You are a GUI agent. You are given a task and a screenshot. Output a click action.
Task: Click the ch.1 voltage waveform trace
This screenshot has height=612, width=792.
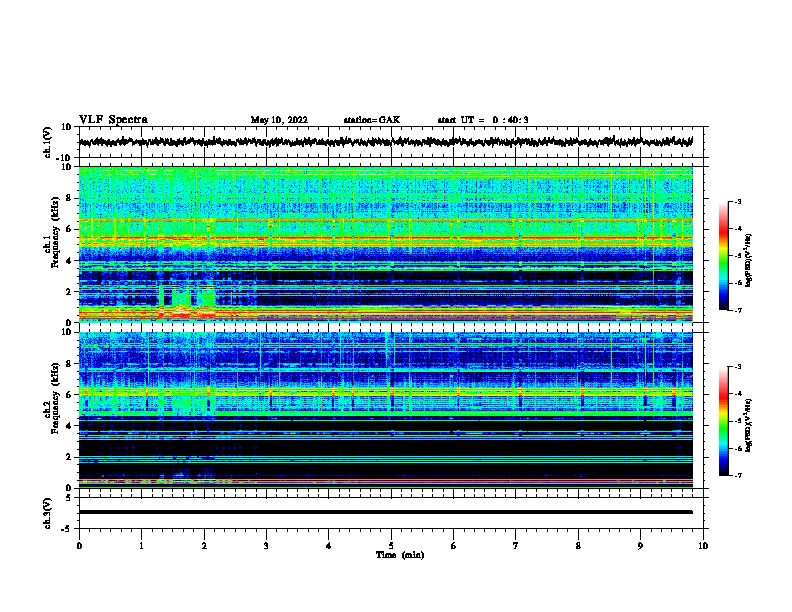385,142
